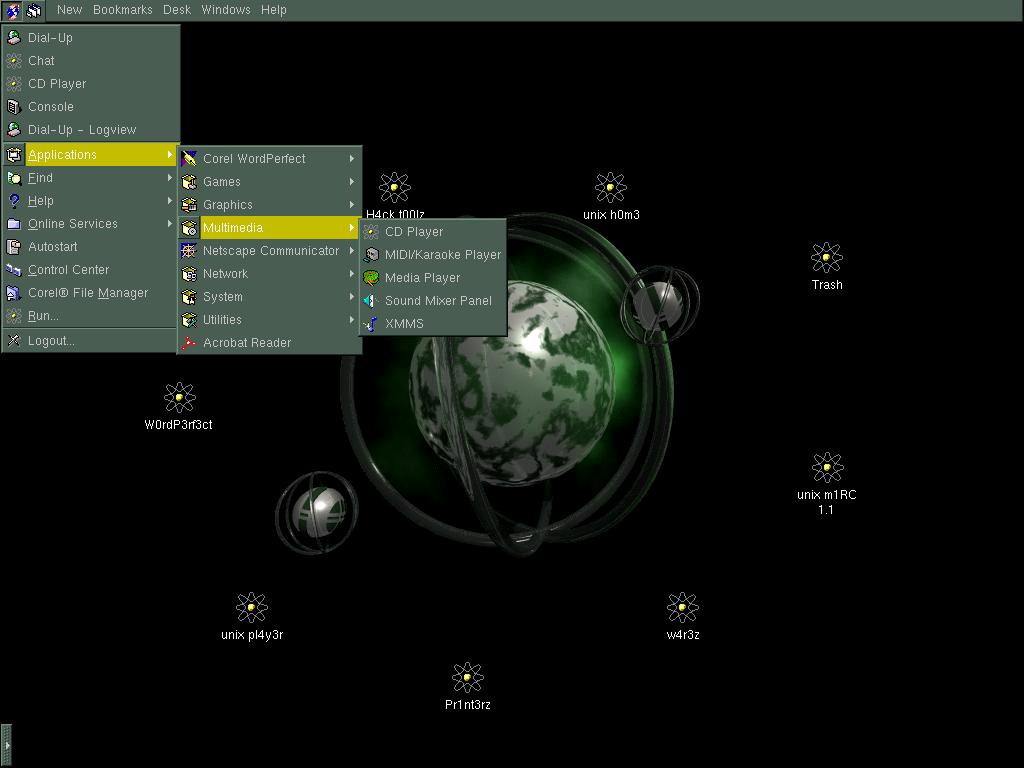1024x768 pixels.
Task: Click the W0rdP3rf3ct desktop icon
Action: 179,398
